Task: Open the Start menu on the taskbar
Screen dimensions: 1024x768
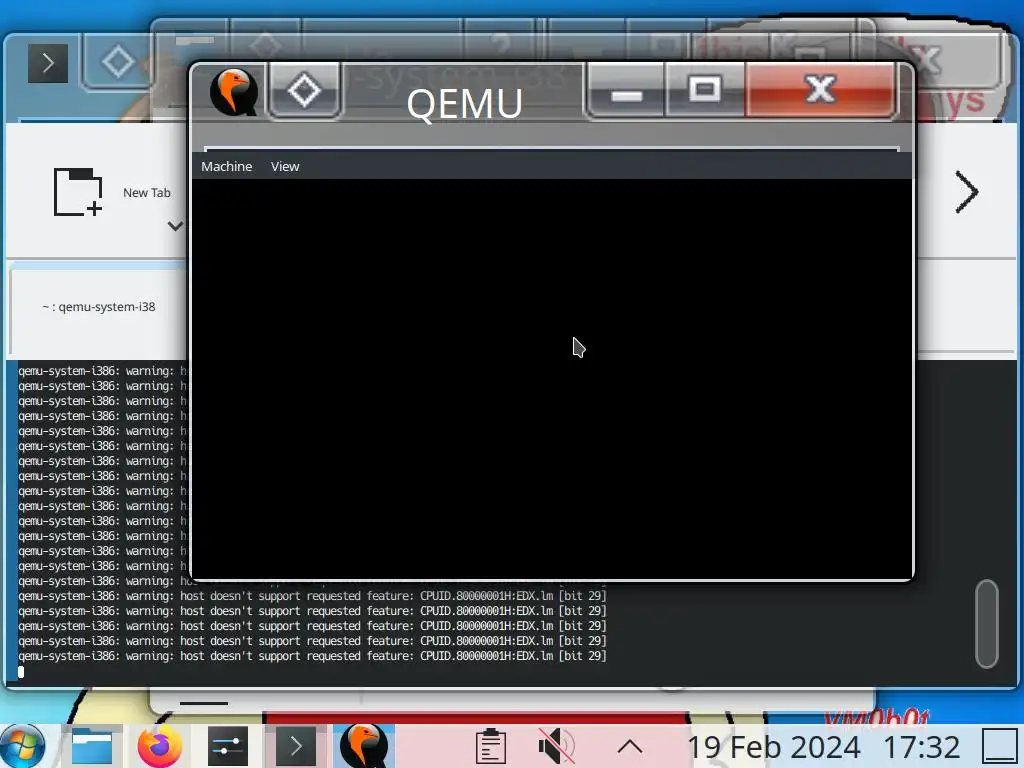Action: tap(24, 746)
